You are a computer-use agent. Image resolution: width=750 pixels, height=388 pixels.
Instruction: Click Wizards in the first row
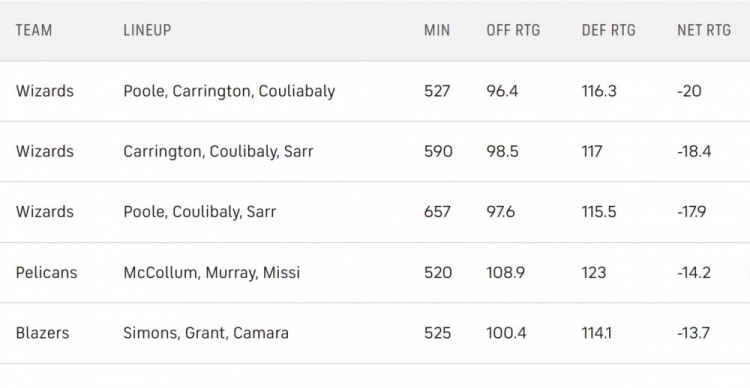pyautogui.click(x=44, y=91)
